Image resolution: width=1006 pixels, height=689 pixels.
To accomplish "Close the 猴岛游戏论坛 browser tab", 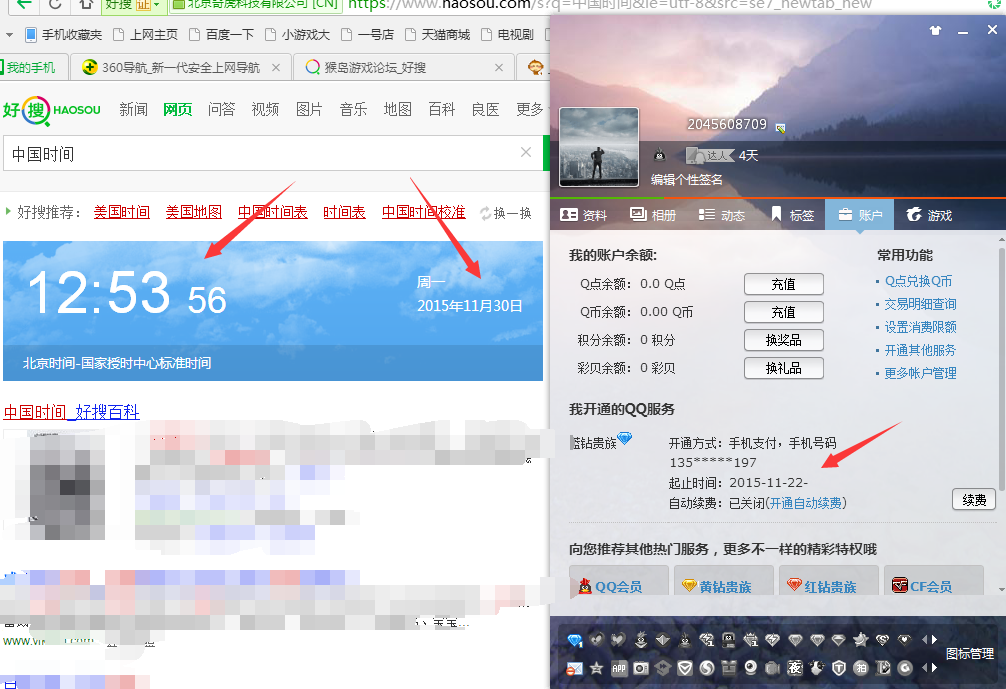I will (499, 67).
